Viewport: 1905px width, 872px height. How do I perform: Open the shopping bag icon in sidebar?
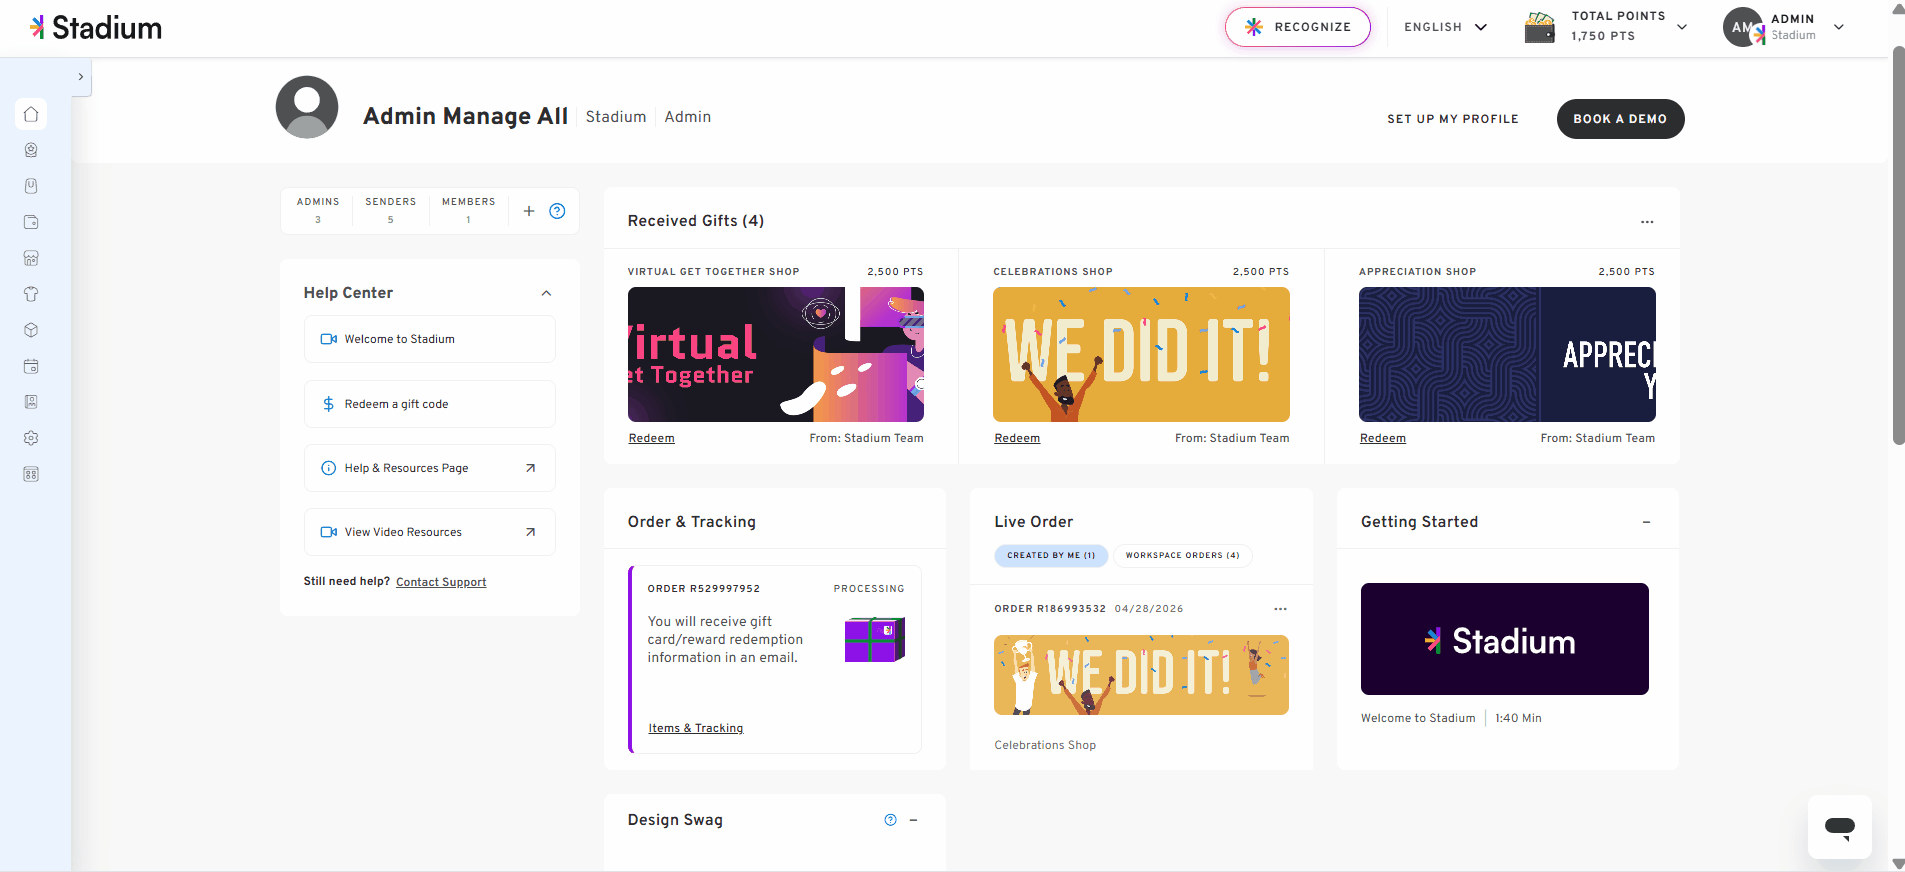pos(31,186)
